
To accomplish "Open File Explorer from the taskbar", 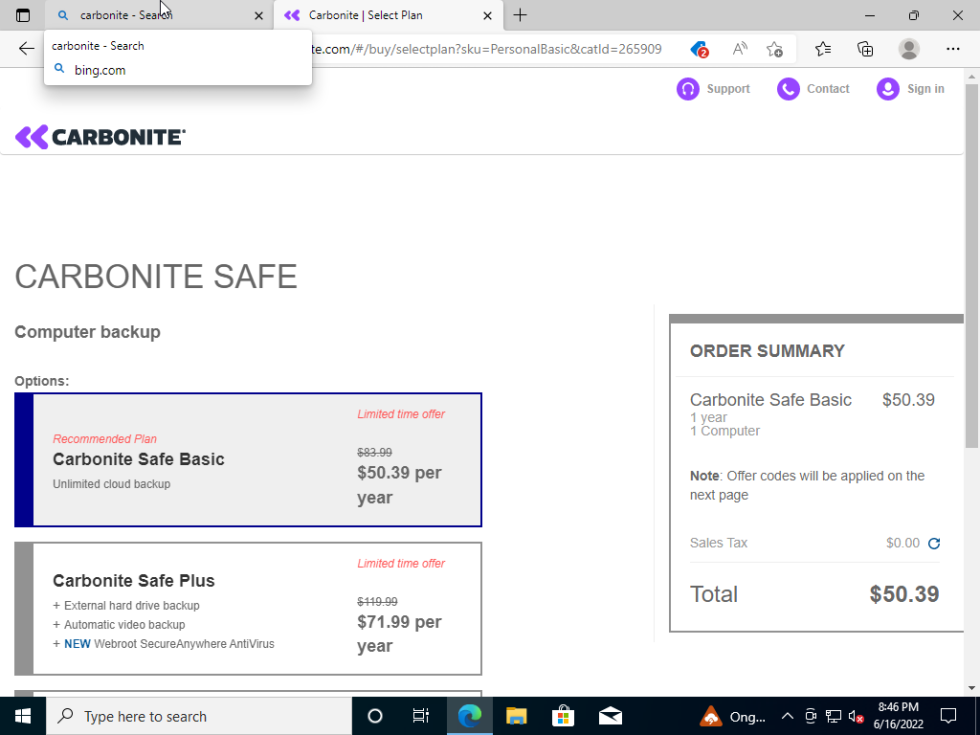I will [516, 716].
